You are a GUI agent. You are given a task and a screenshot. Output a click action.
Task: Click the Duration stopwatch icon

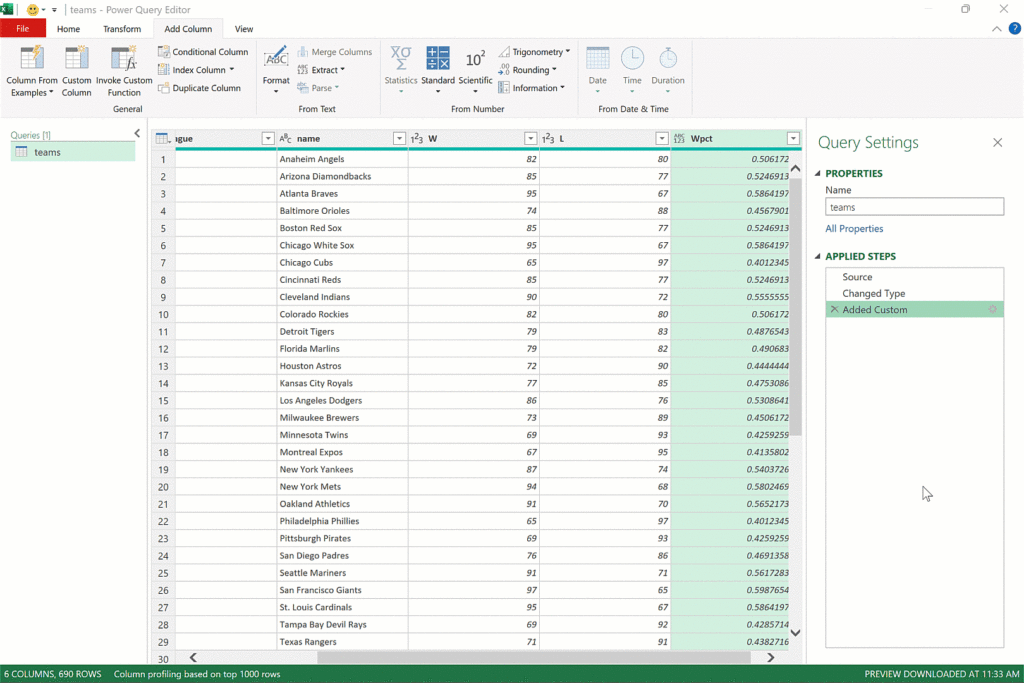tap(668, 57)
